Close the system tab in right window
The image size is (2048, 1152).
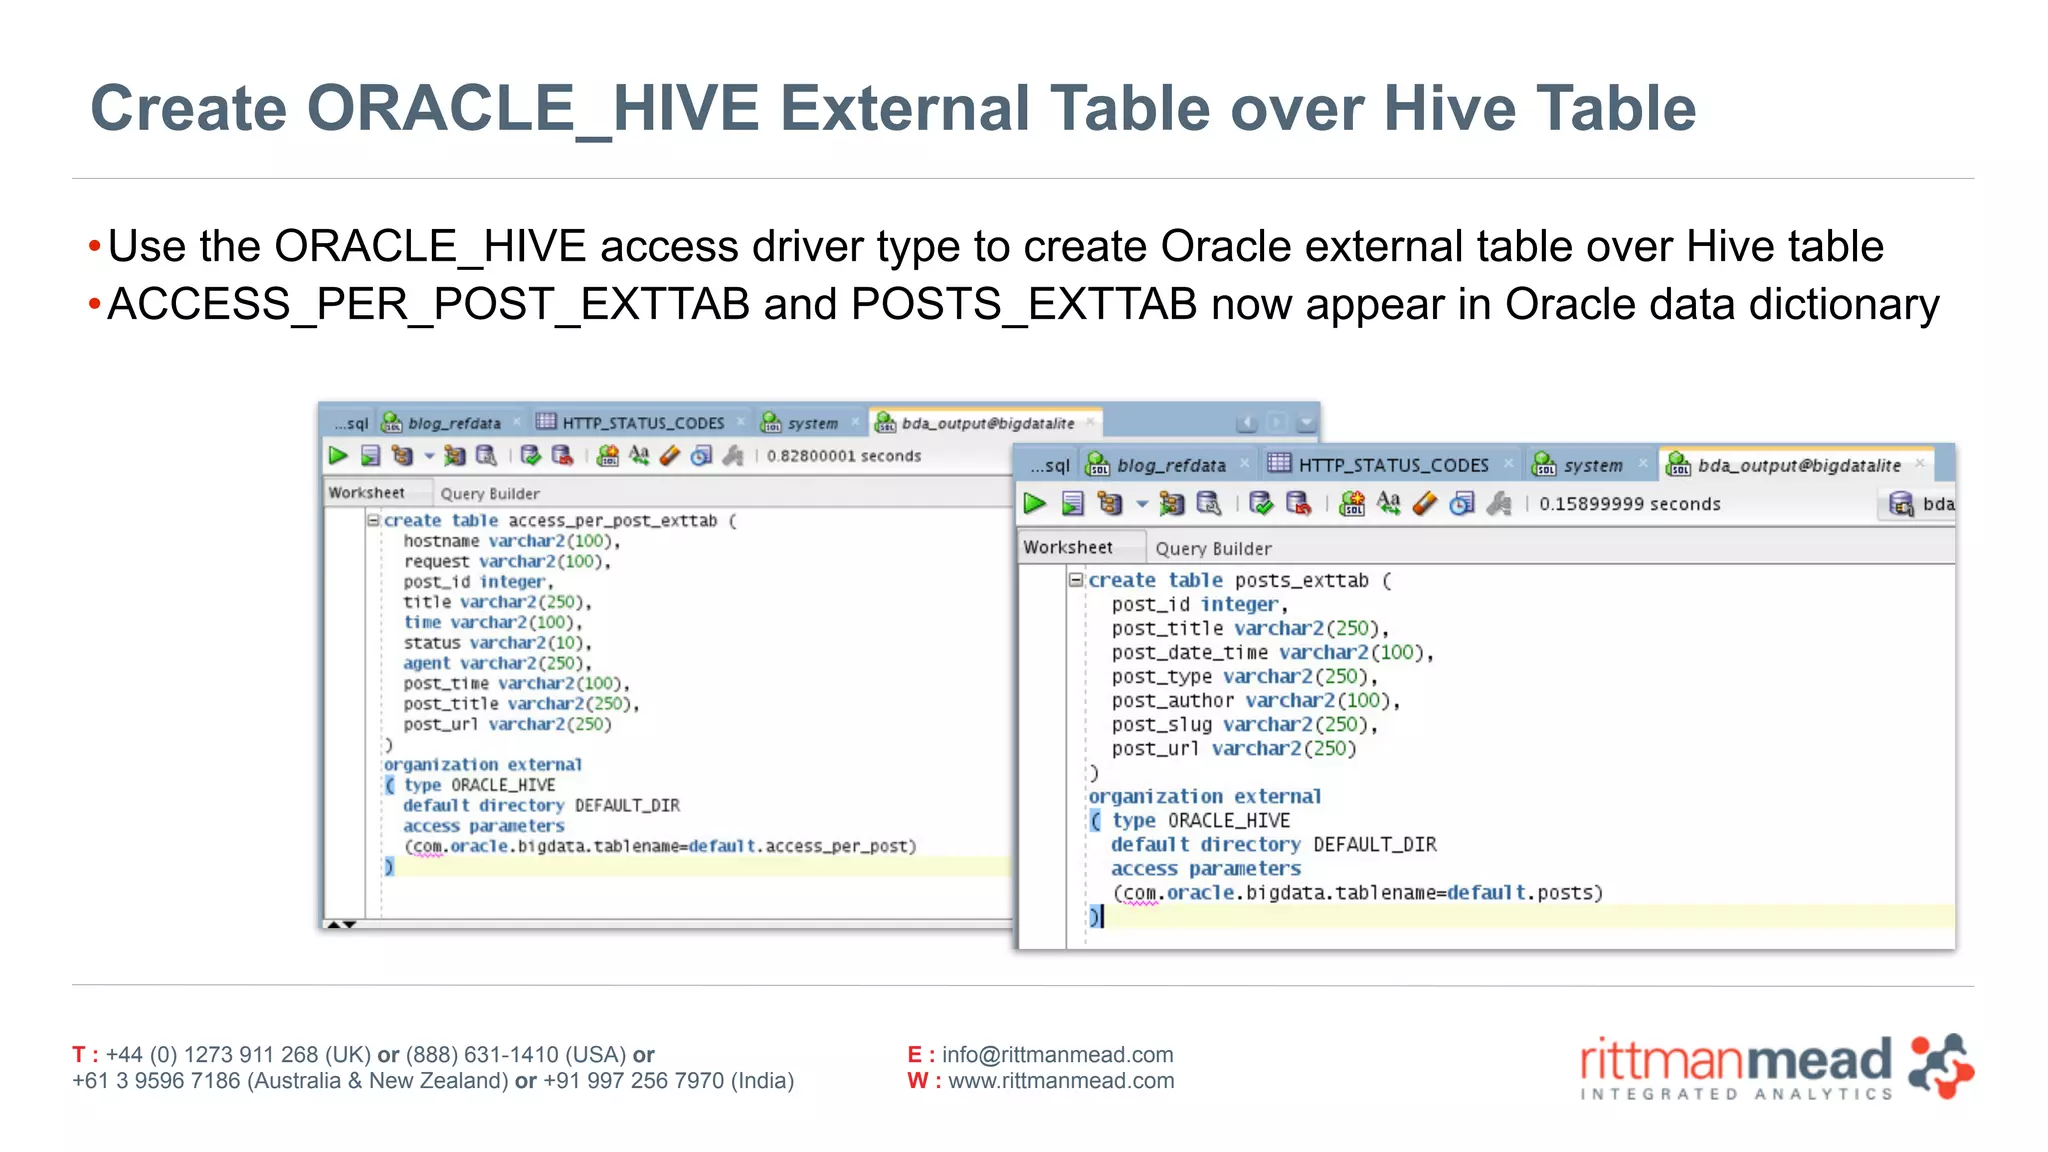pyautogui.click(x=1642, y=464)
